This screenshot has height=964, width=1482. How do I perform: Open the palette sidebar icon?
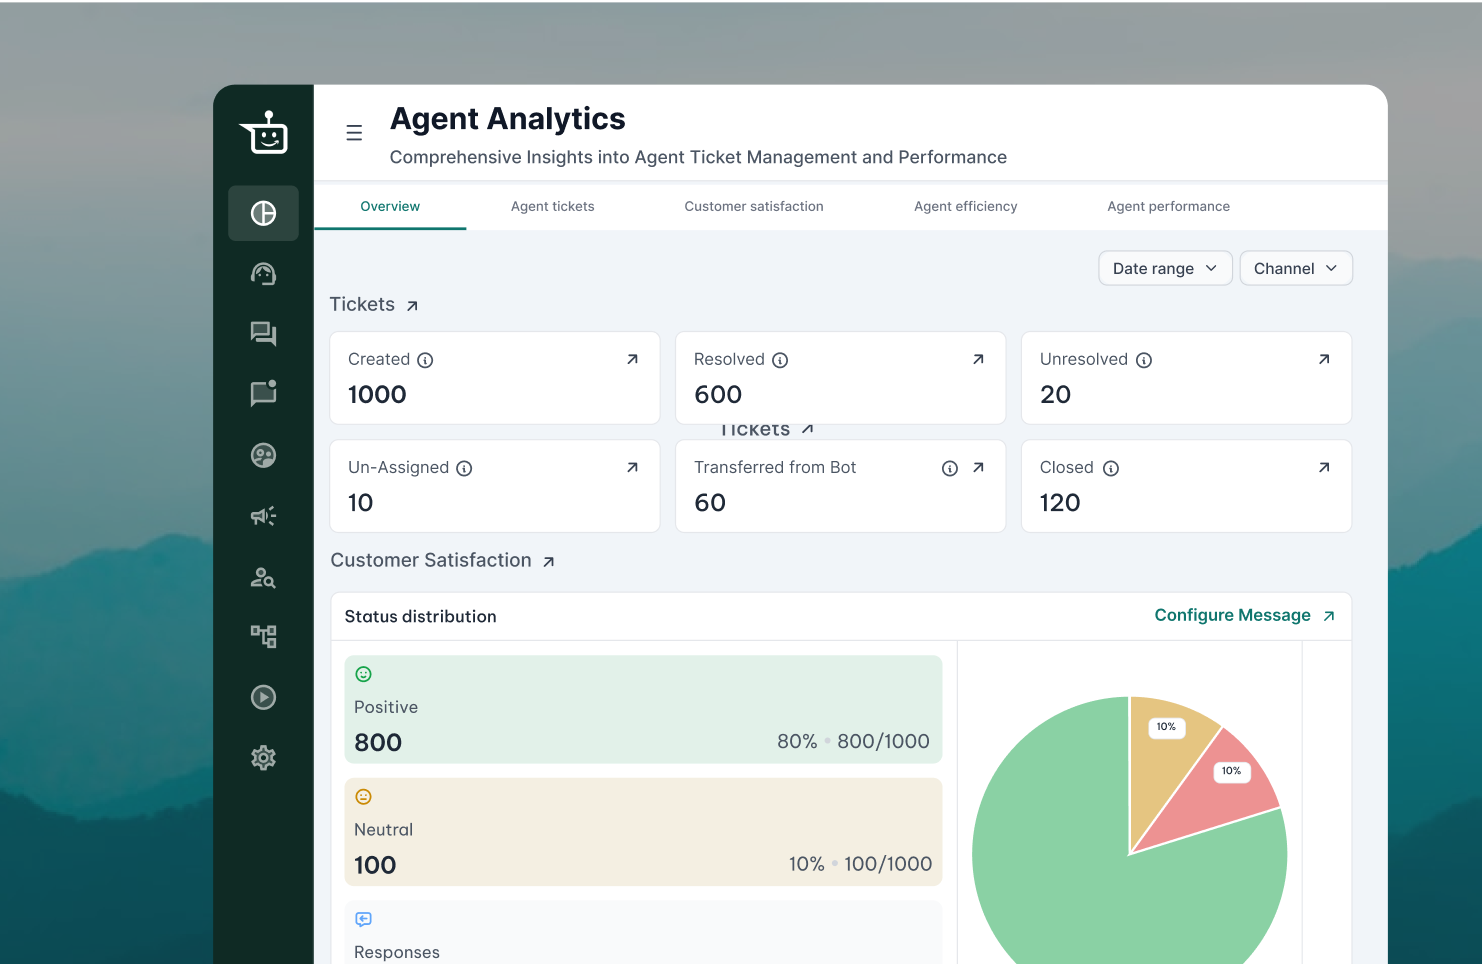pos(263,455)
